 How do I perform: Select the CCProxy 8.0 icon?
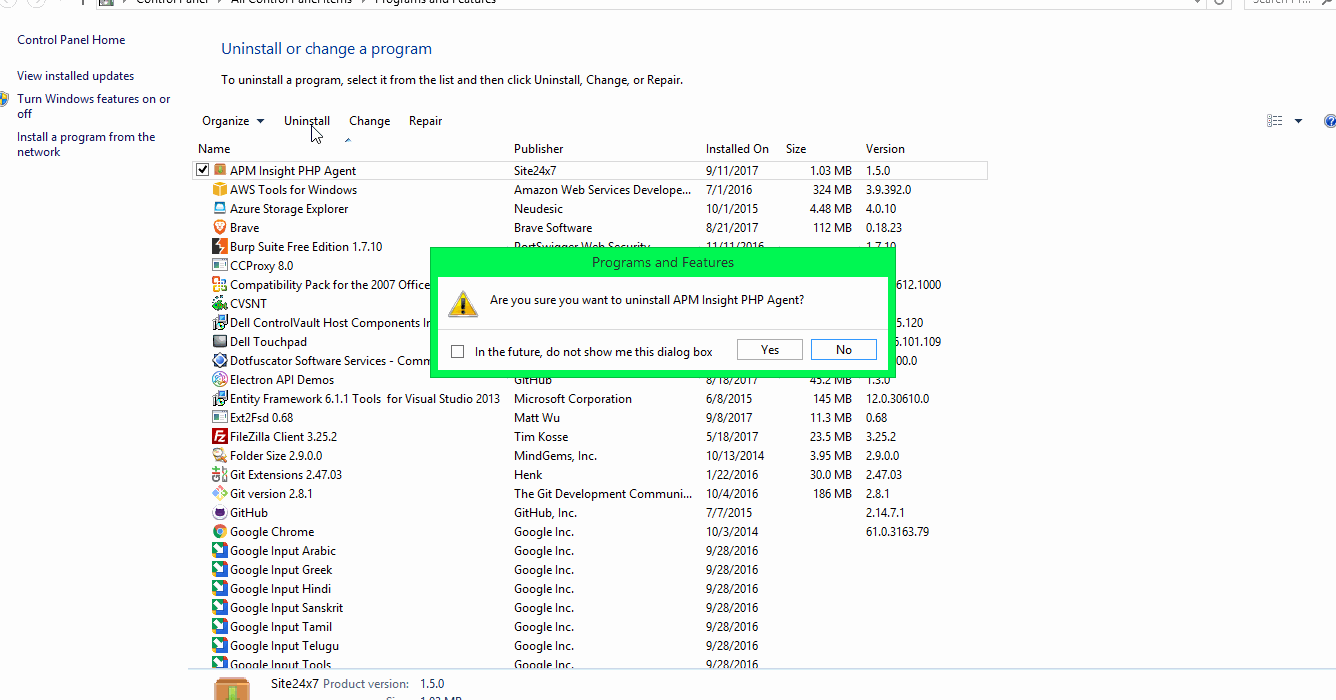219,265
